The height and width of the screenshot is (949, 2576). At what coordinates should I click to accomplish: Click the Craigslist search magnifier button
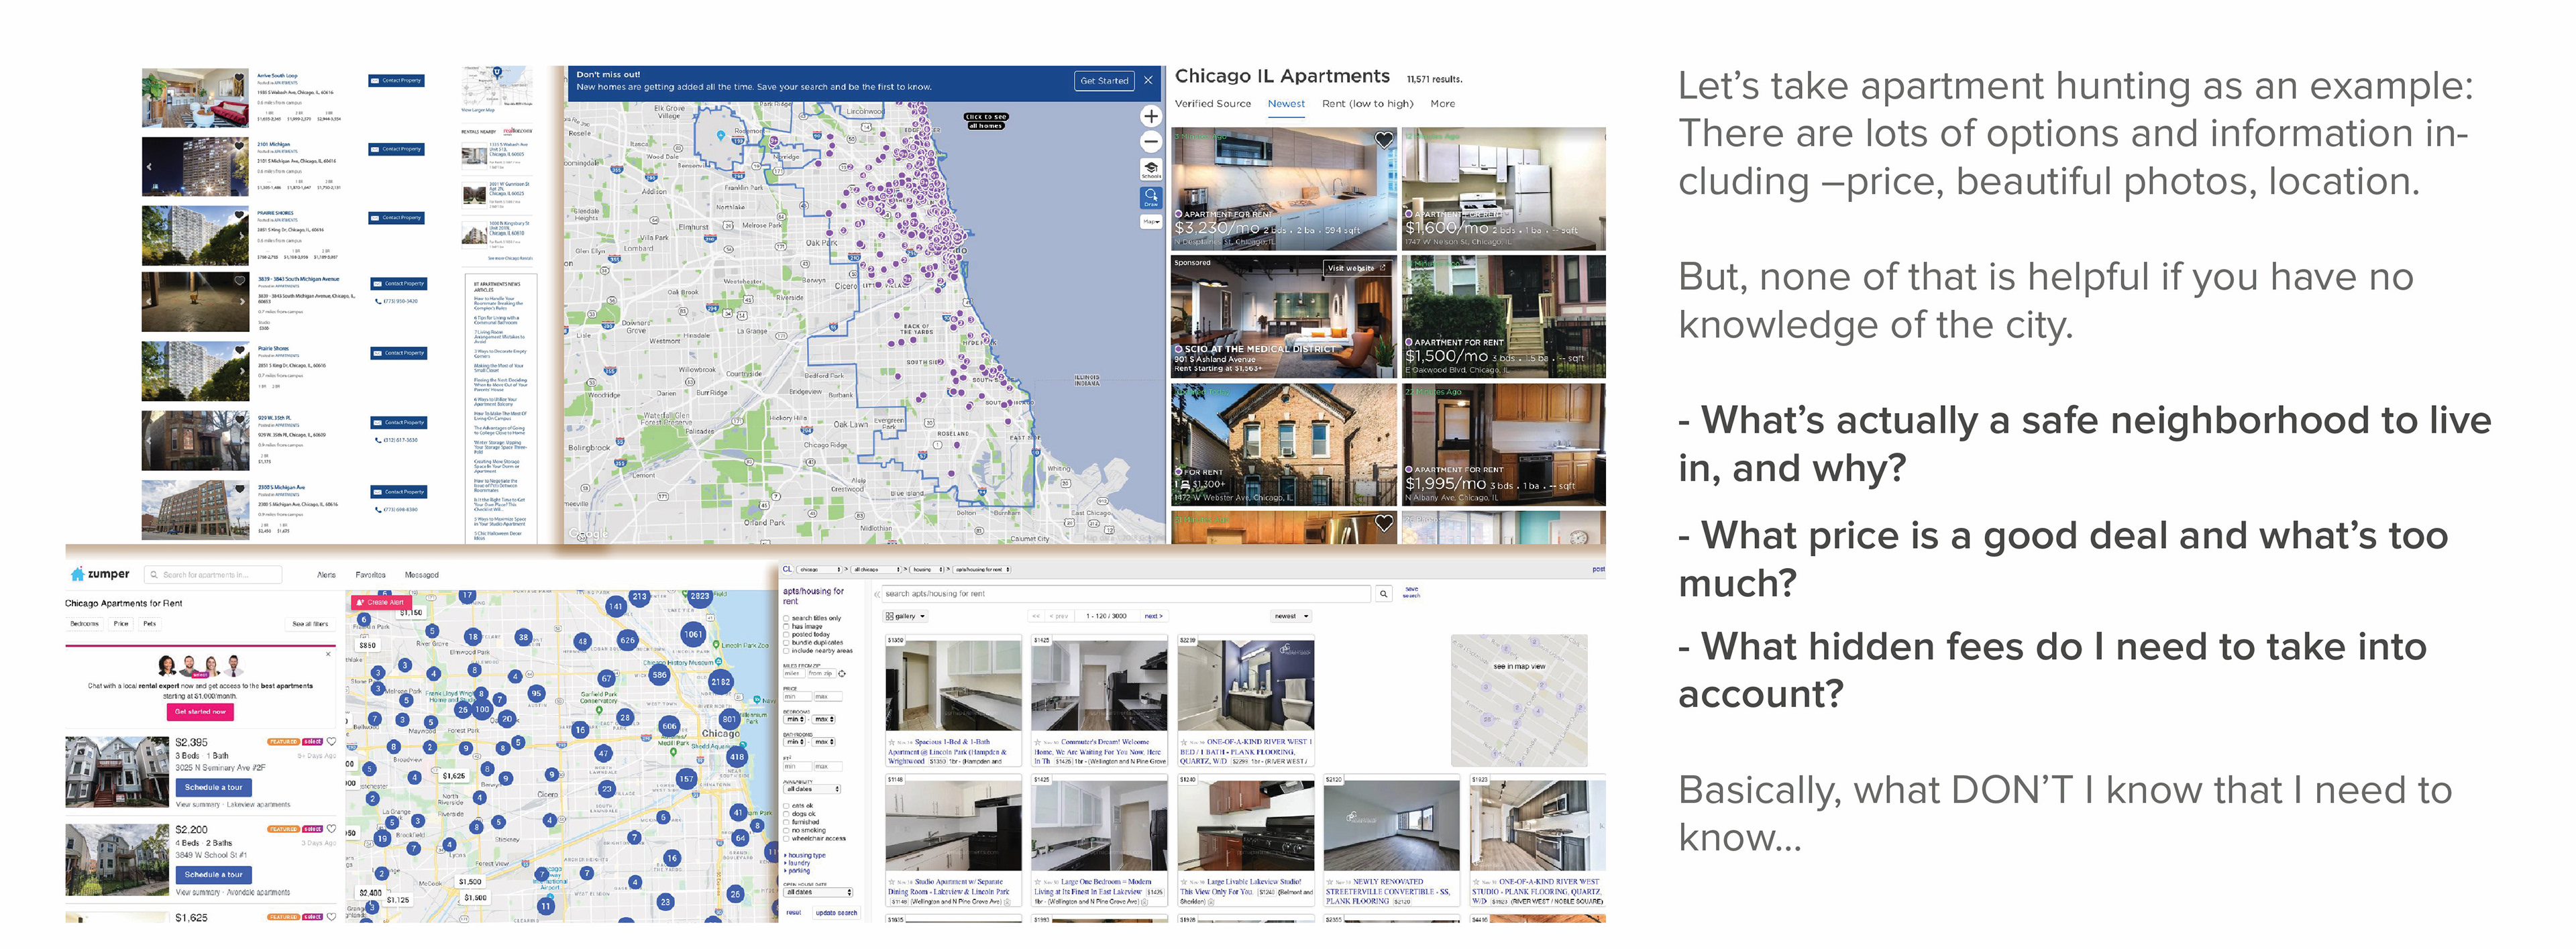point(1384,594)
